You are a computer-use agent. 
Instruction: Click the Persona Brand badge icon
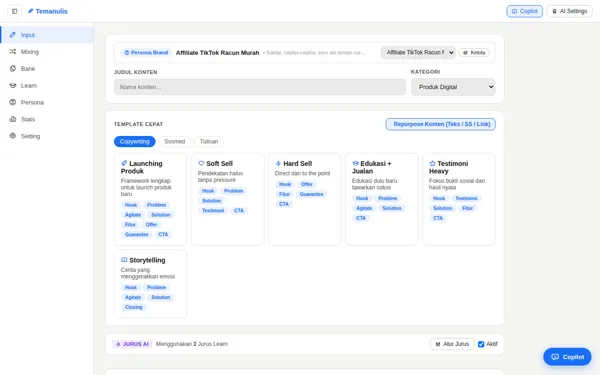127,53
